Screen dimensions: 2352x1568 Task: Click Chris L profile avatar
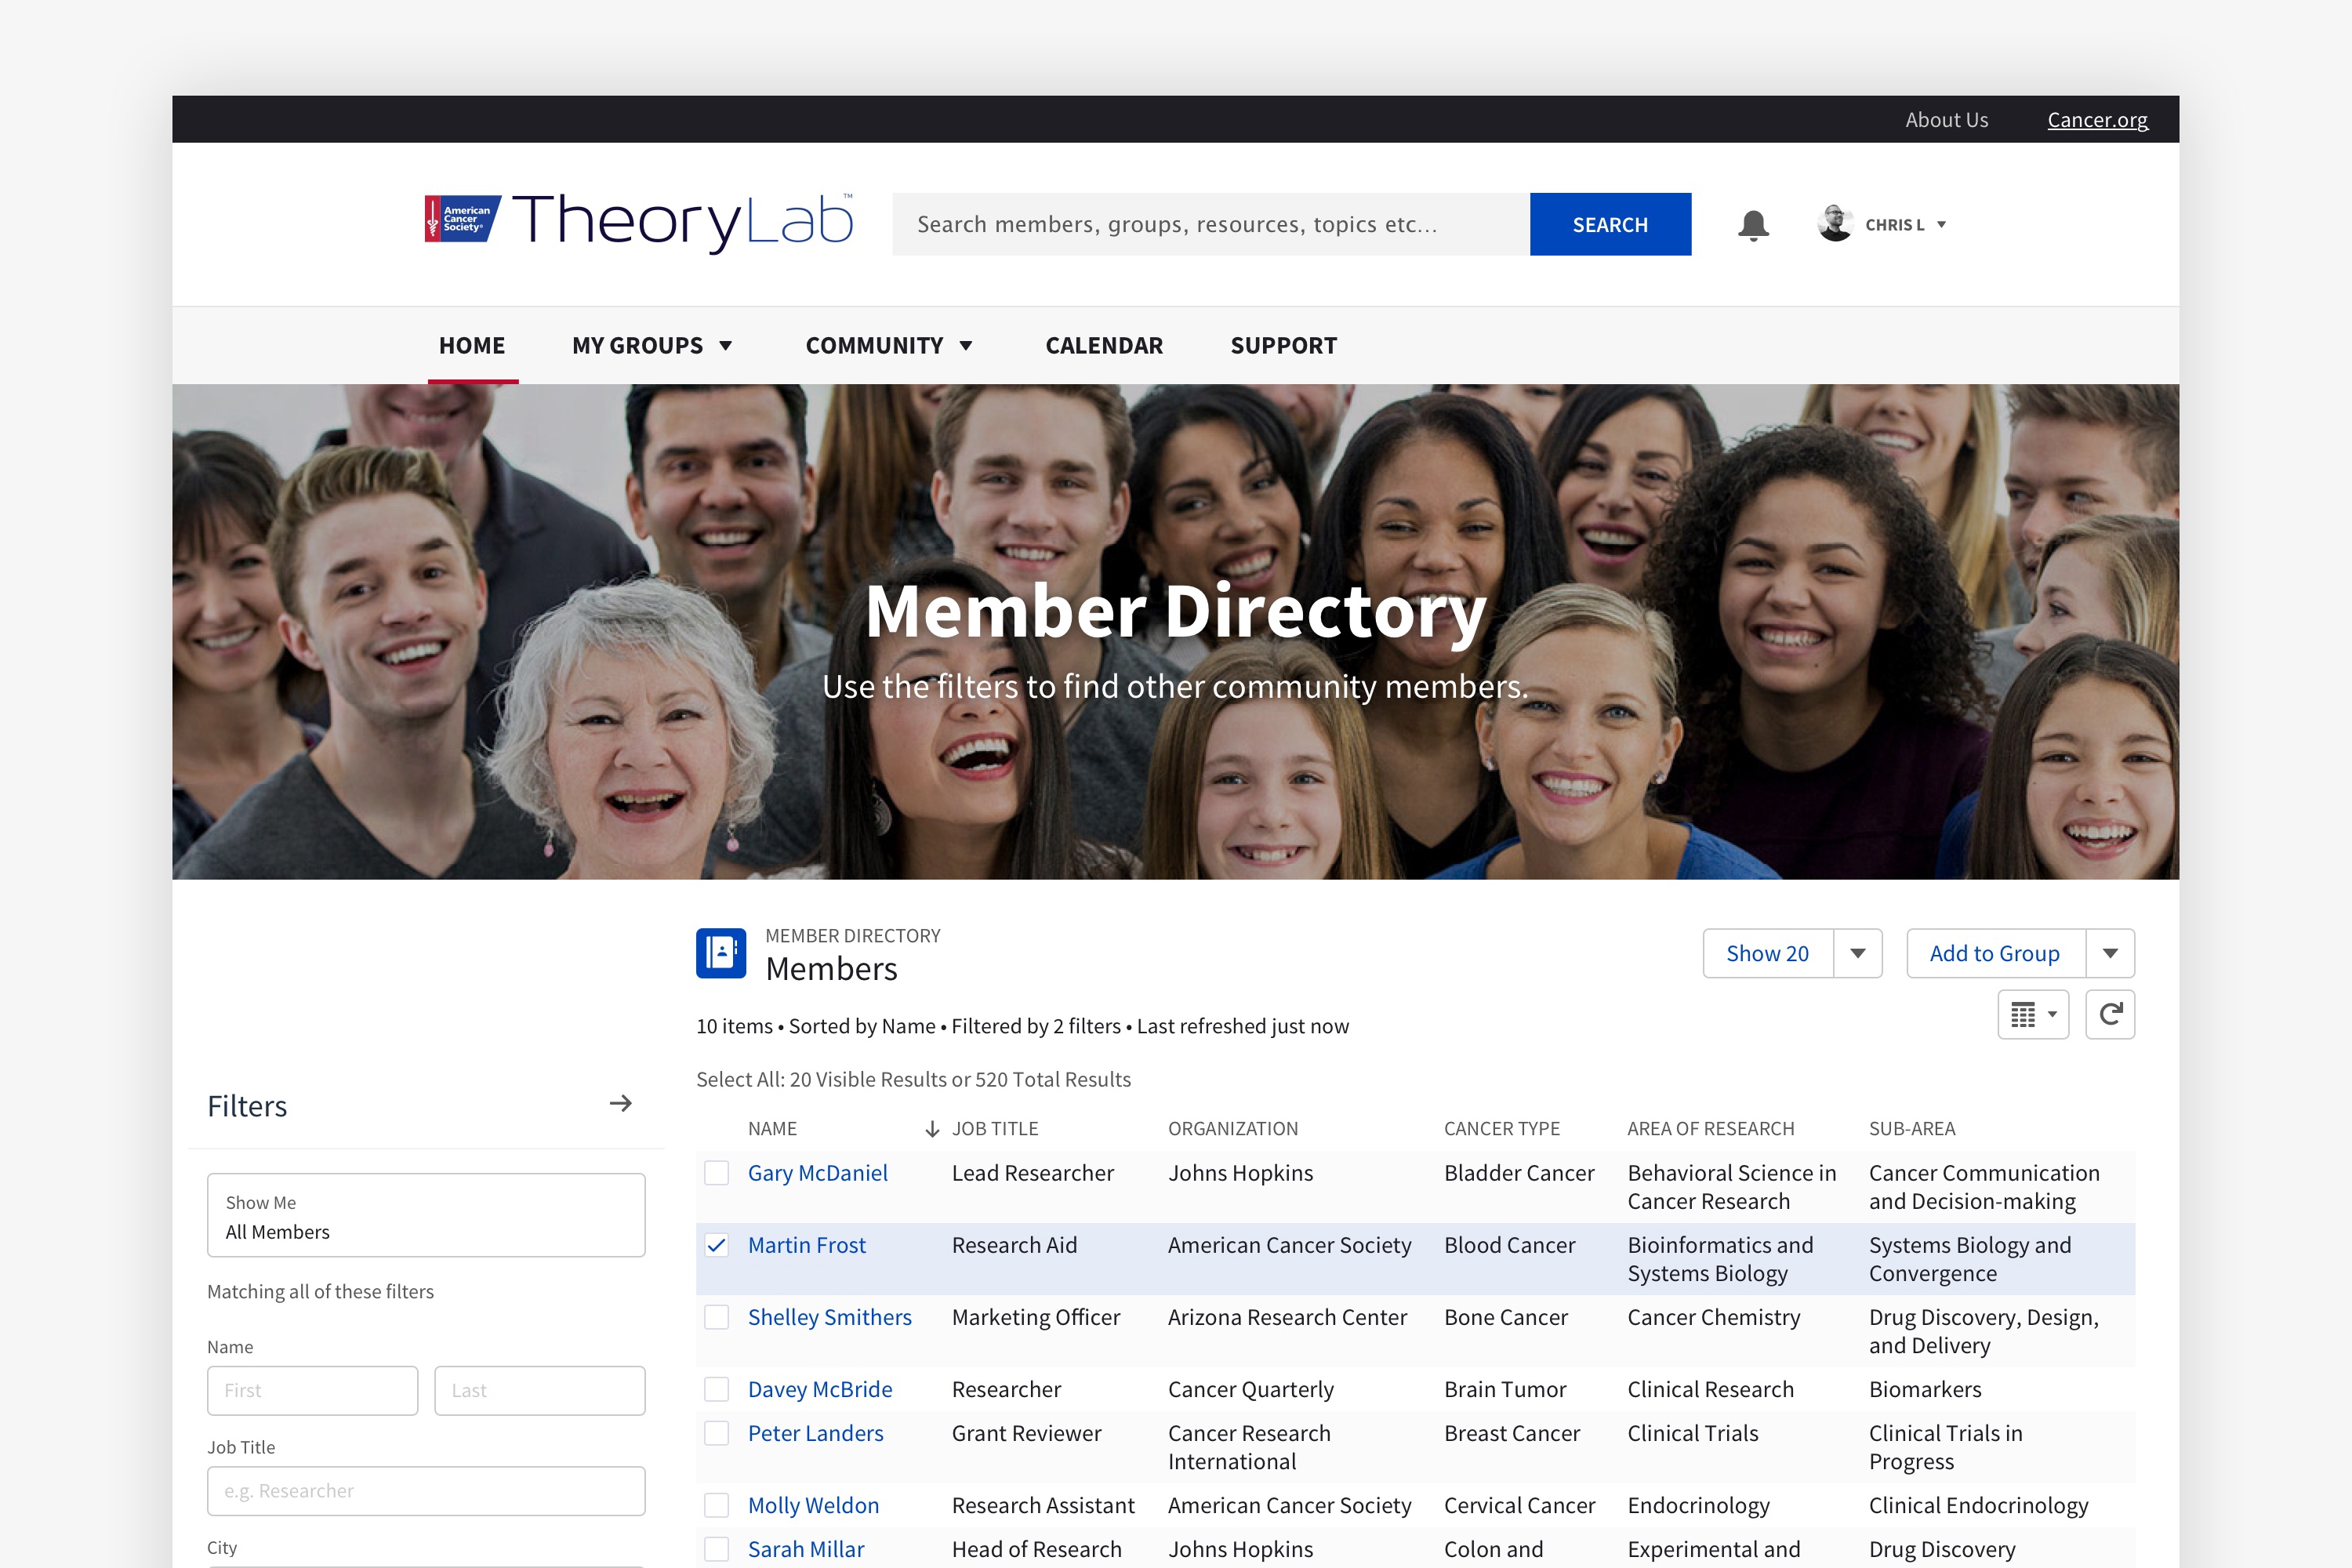click(1835, 224)
